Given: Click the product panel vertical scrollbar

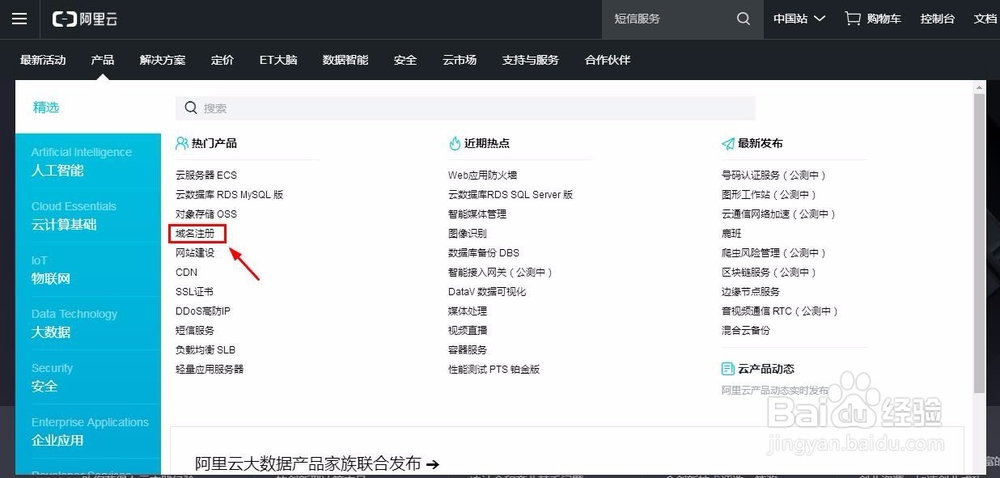Looking at the screenshot, I should [980, 245].
